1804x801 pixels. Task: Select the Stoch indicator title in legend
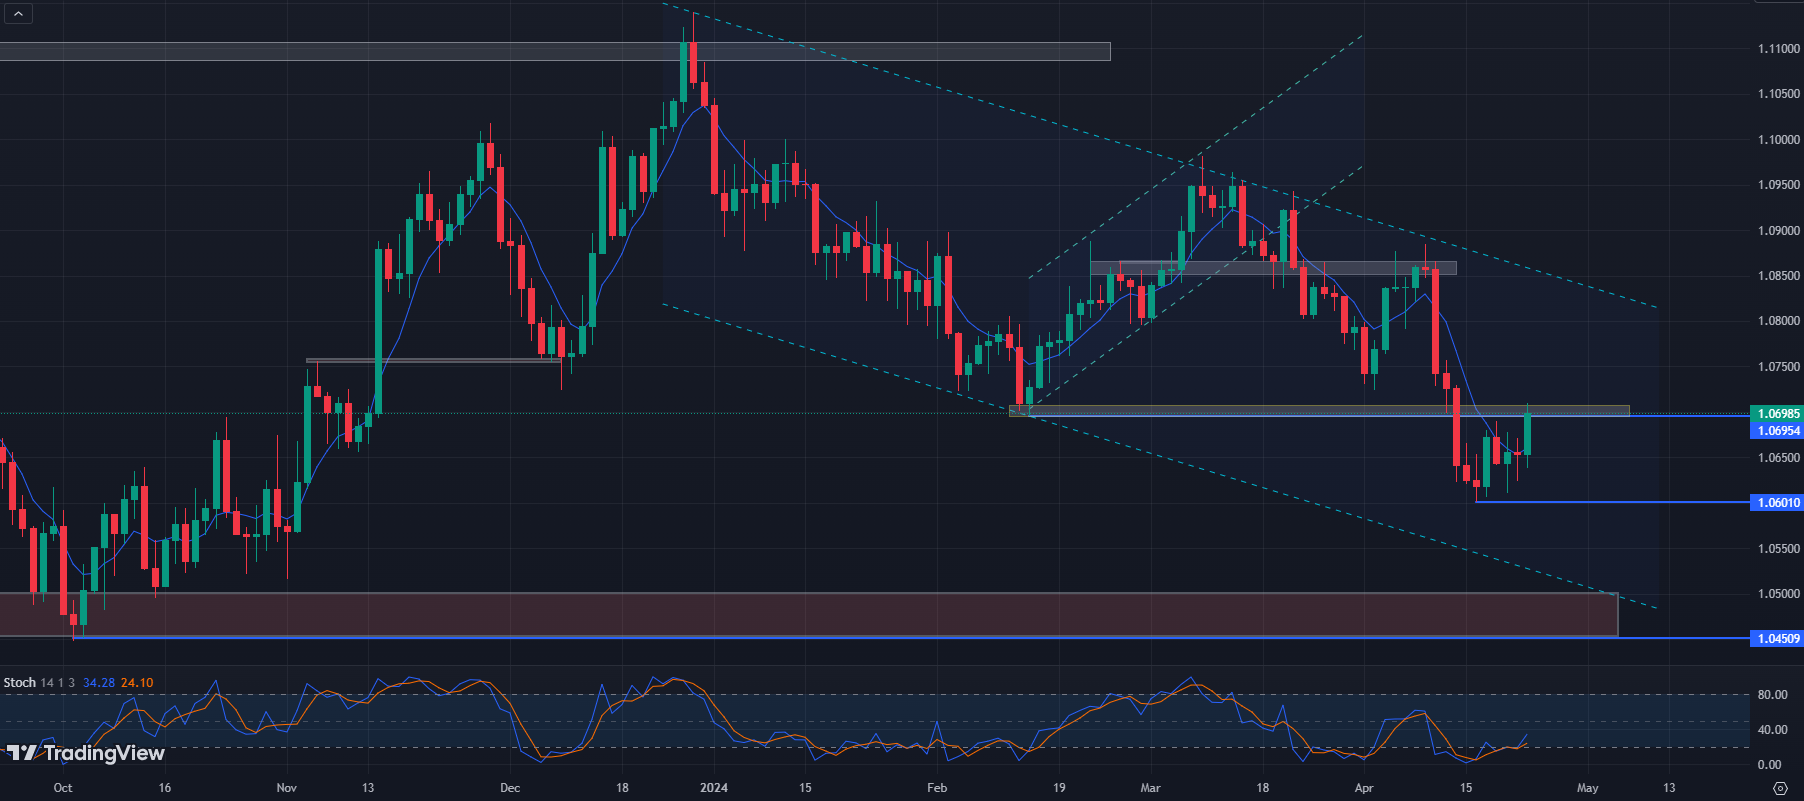(20, 683)
